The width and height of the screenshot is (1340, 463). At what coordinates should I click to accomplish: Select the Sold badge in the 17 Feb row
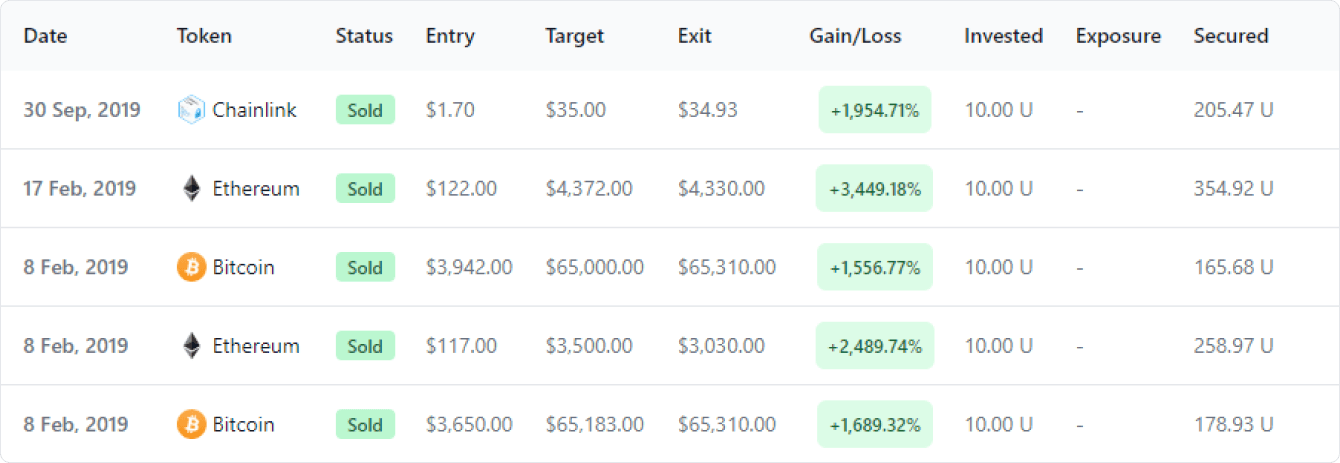tap(365, 188)
